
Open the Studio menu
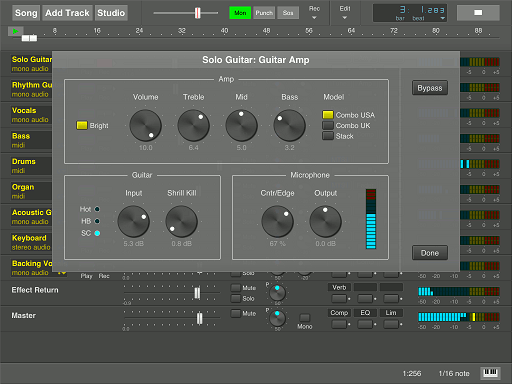coord(111,13)
